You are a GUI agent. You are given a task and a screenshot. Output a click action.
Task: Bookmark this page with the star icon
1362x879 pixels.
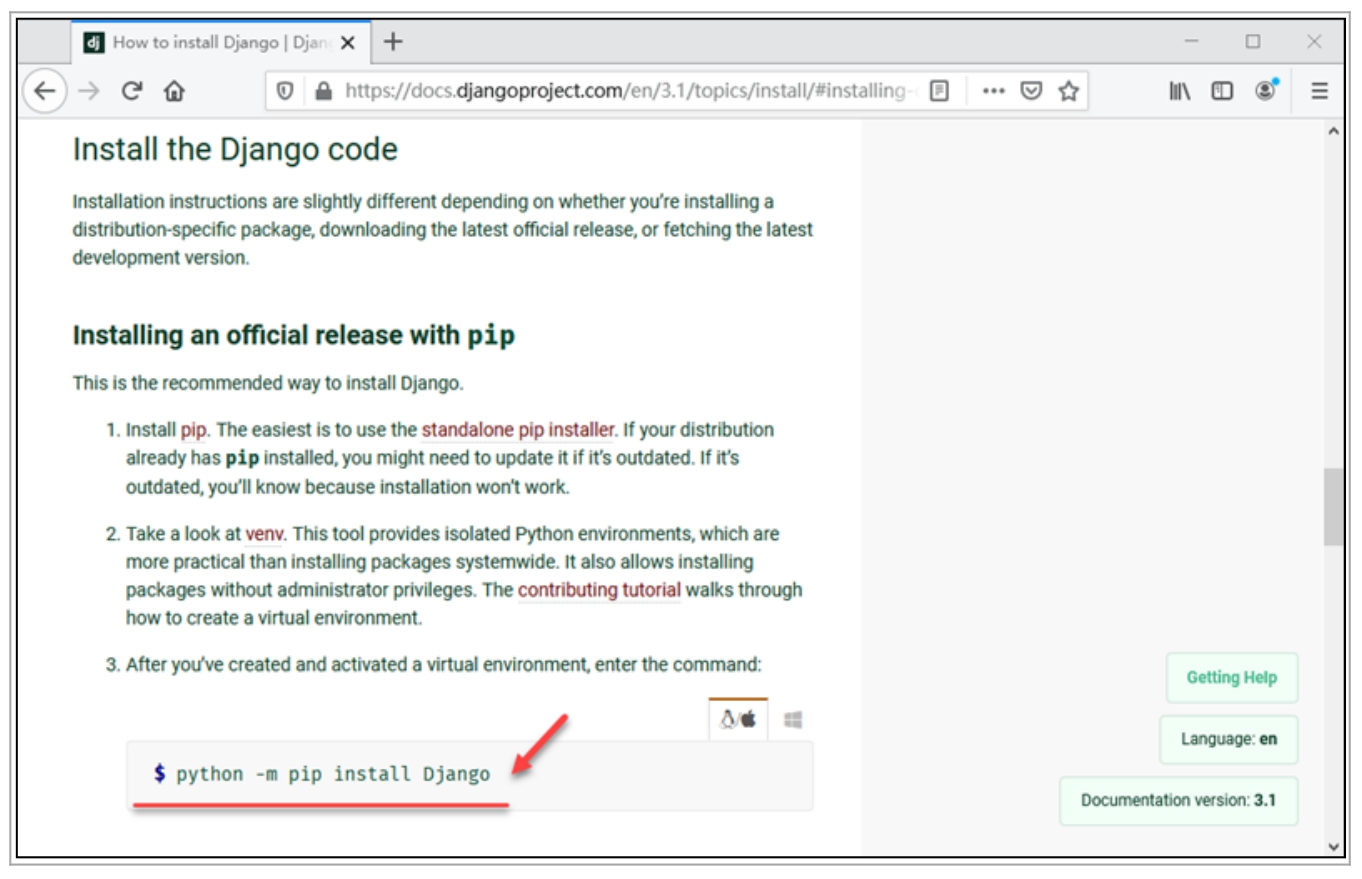click(x=1068, y=91)
